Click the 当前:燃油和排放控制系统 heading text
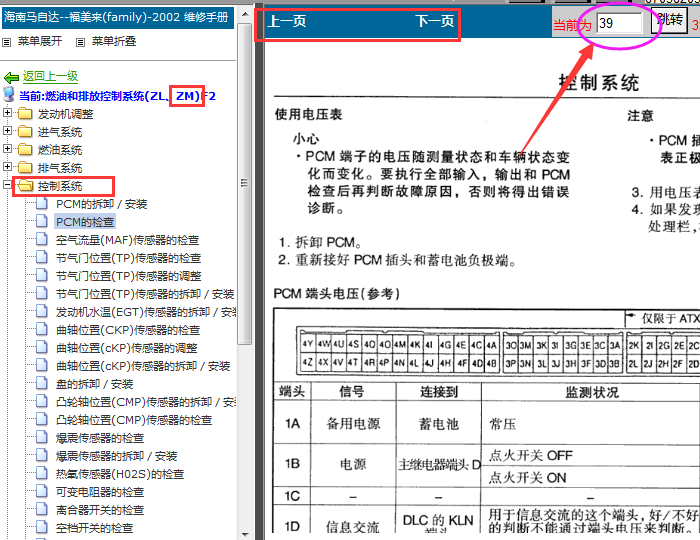Viewport: 700px width, 540px height. coord(117,96)
